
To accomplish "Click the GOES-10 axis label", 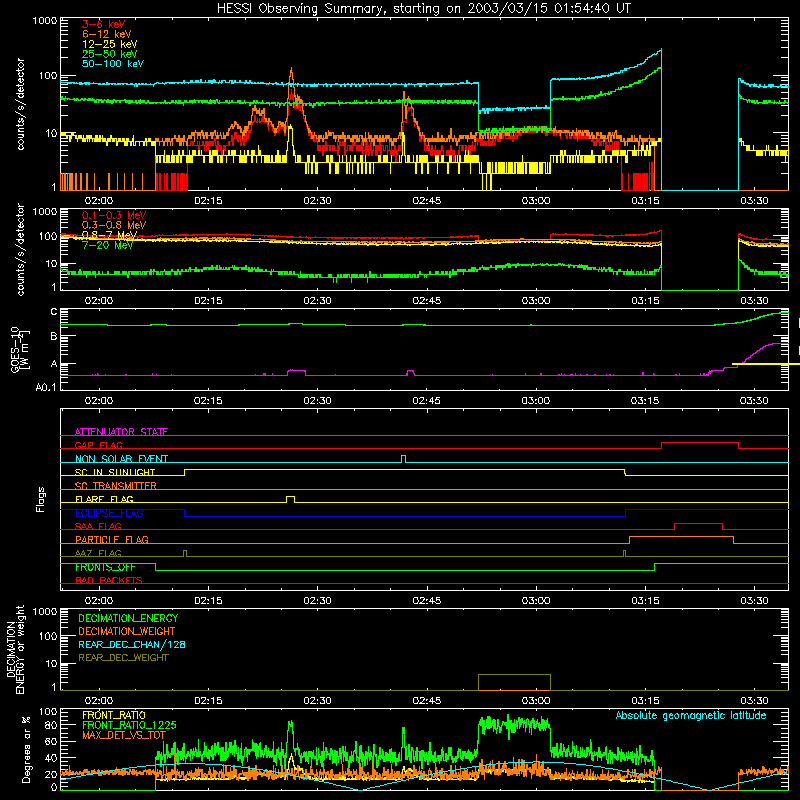I will pyautogui.click(x=20, y=350).
